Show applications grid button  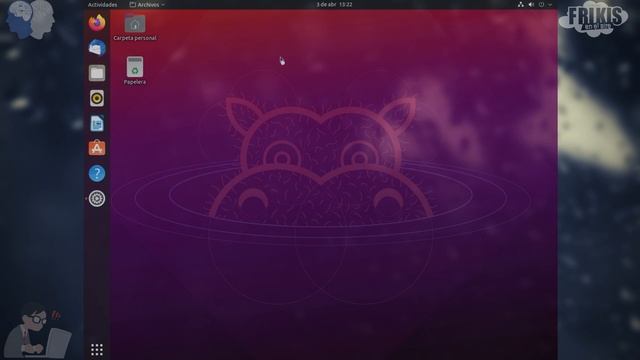97,350
